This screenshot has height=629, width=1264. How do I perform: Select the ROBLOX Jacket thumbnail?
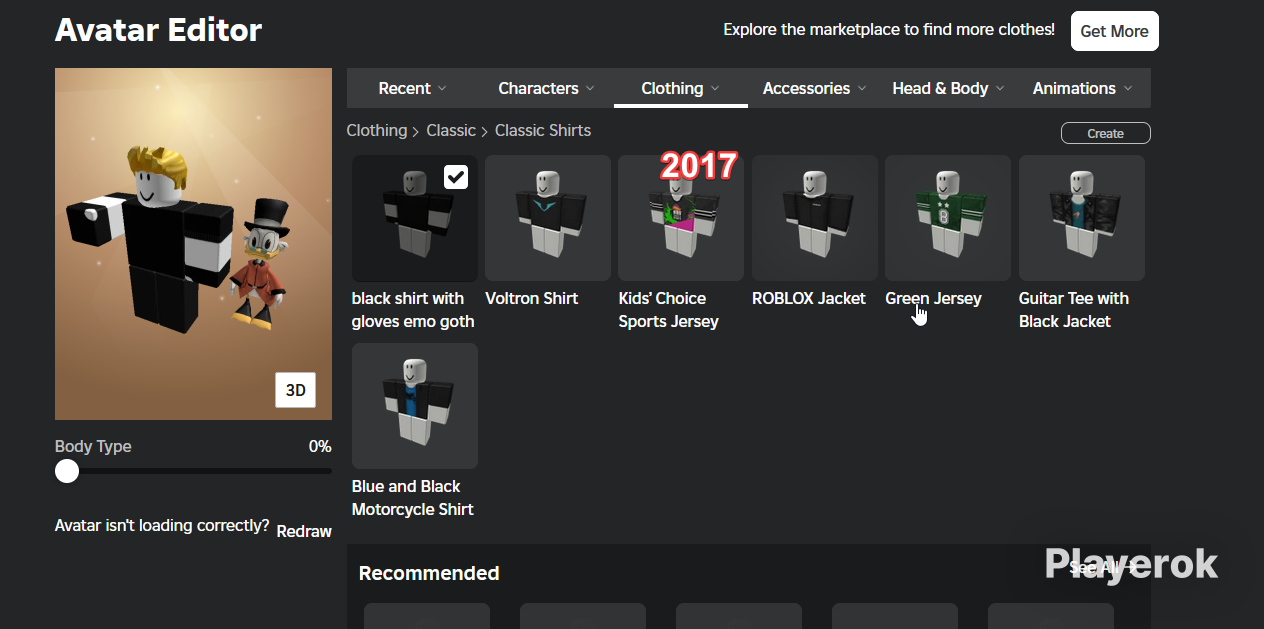click(815, 218)
